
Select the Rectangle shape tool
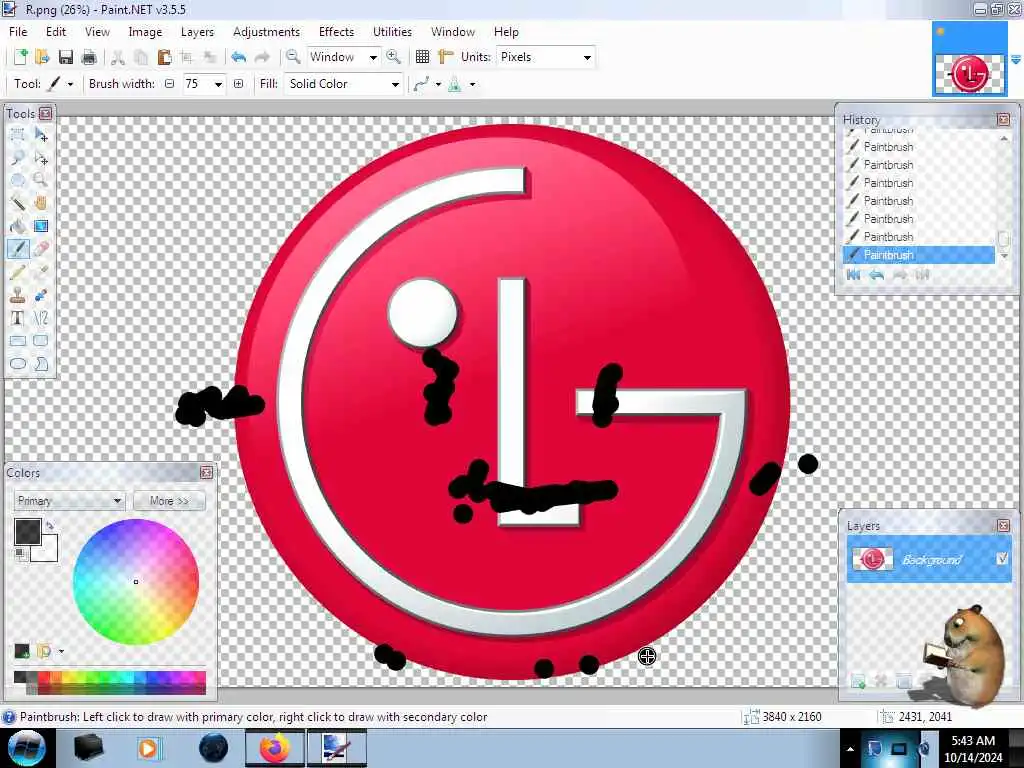click(18, 341)
